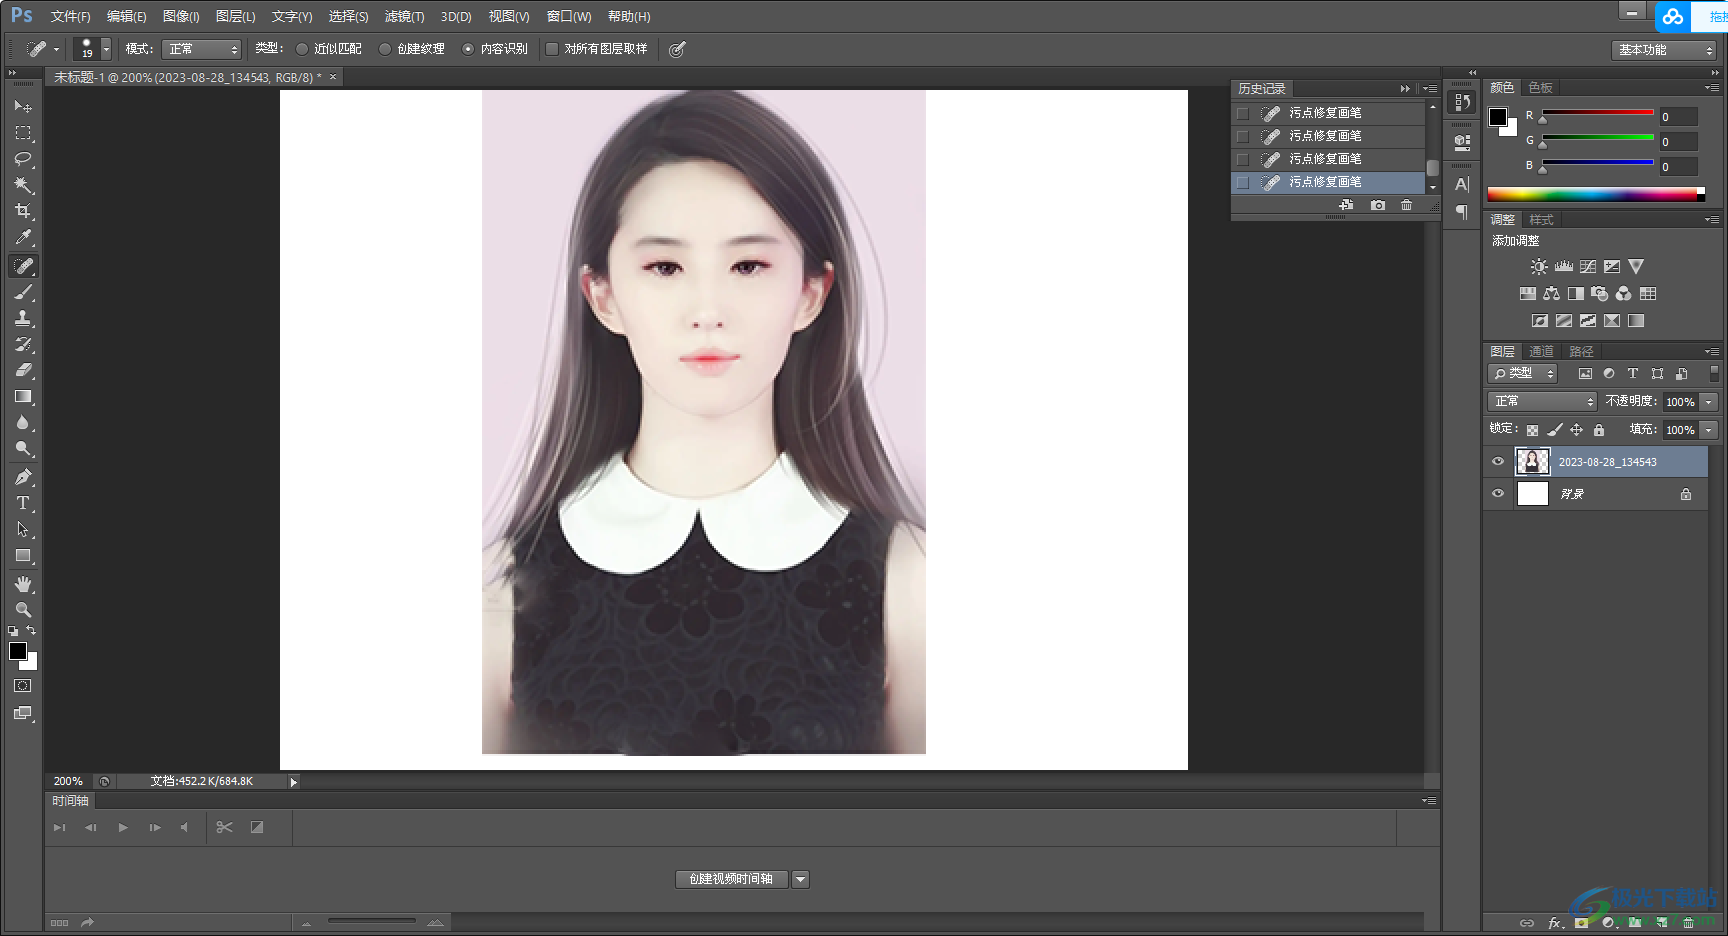Viewport: 1728px width, 936px height.
Task: Open the History panel flyout menu
Action: click(1430, 89)
